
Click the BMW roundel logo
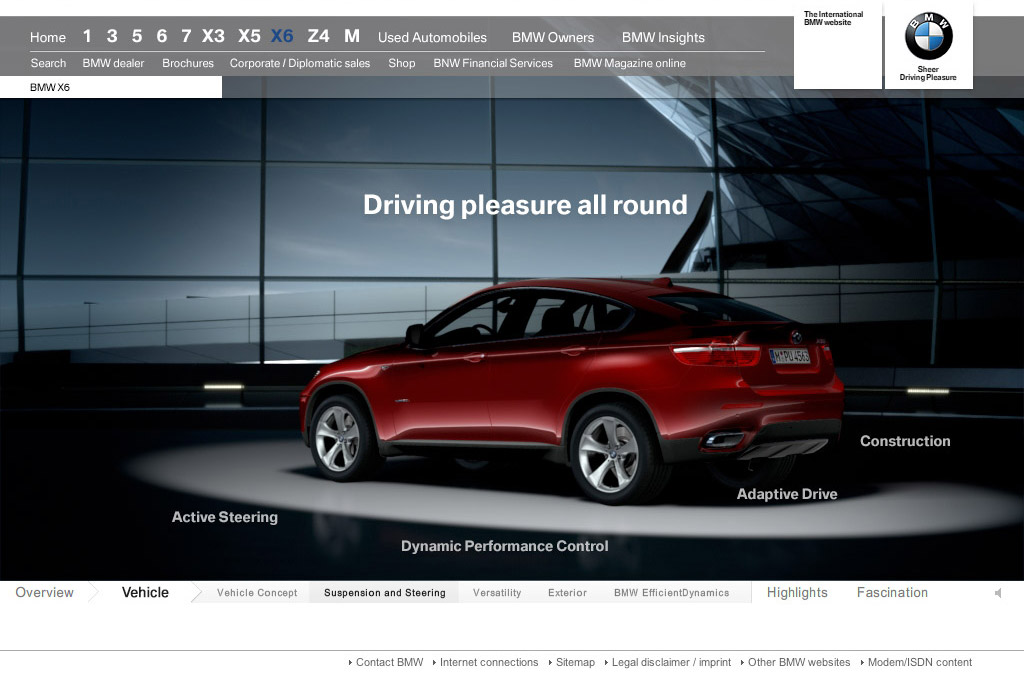[x=929, y=36]
